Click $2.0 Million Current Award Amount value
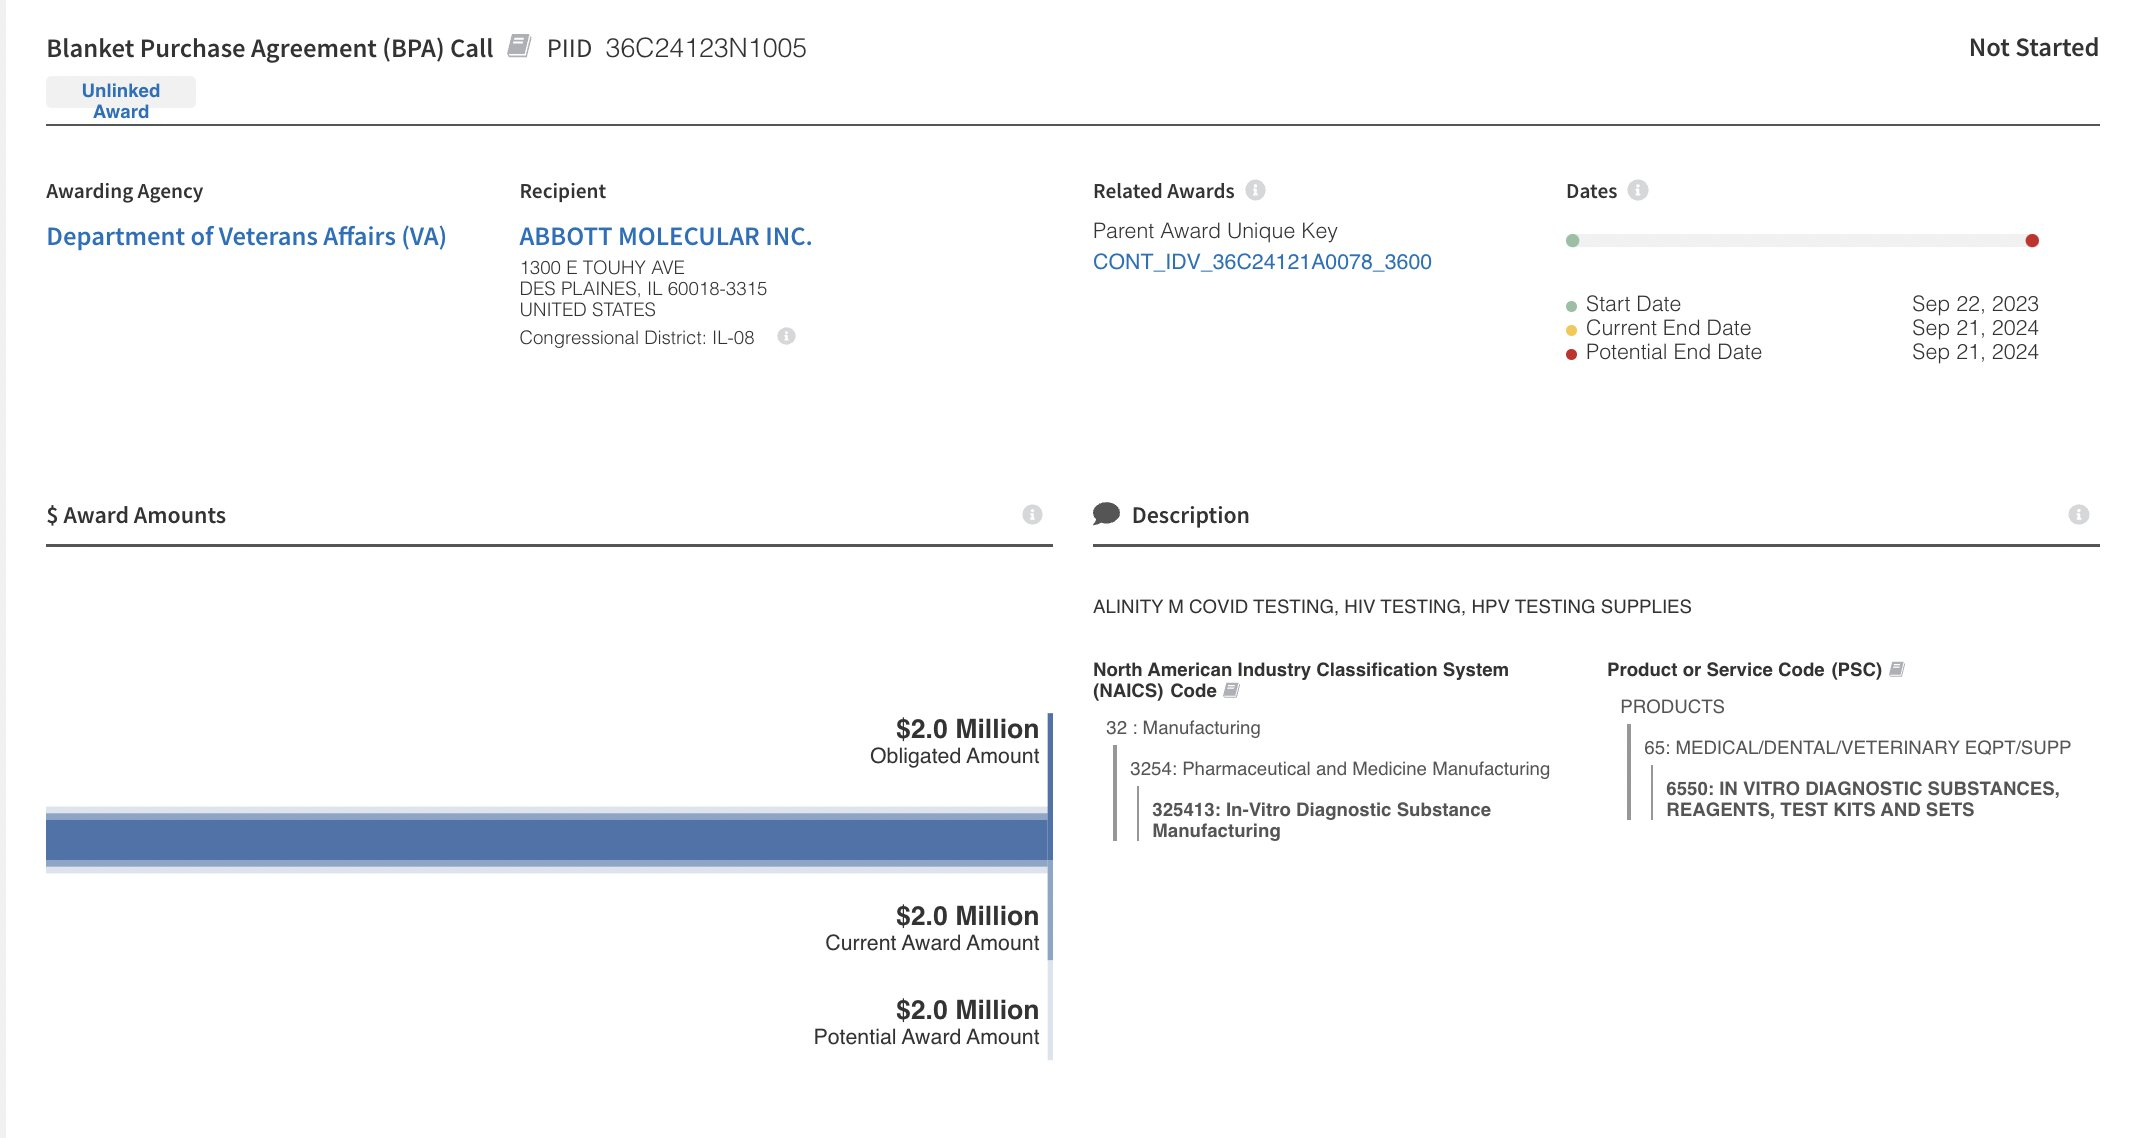 click(967, 915)
